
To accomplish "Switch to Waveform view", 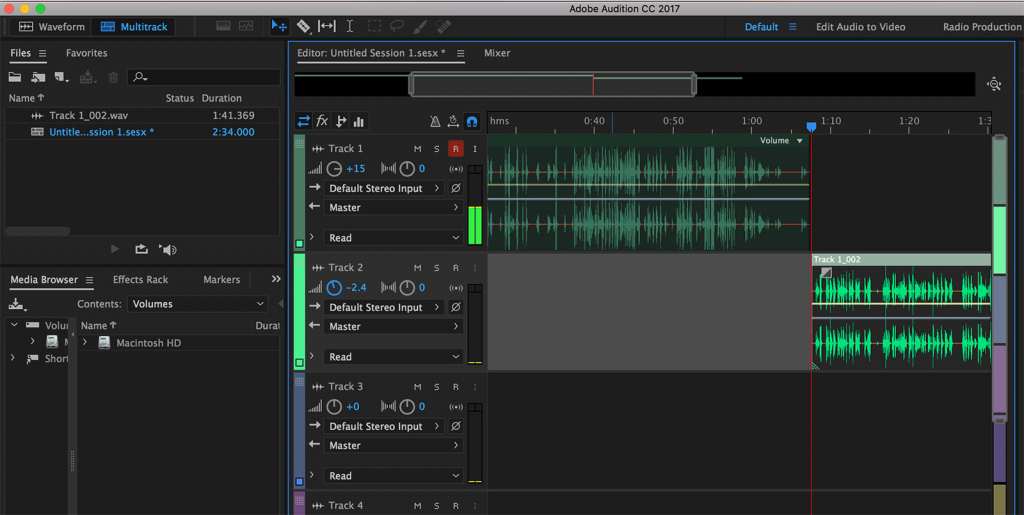I will [50, 27].
